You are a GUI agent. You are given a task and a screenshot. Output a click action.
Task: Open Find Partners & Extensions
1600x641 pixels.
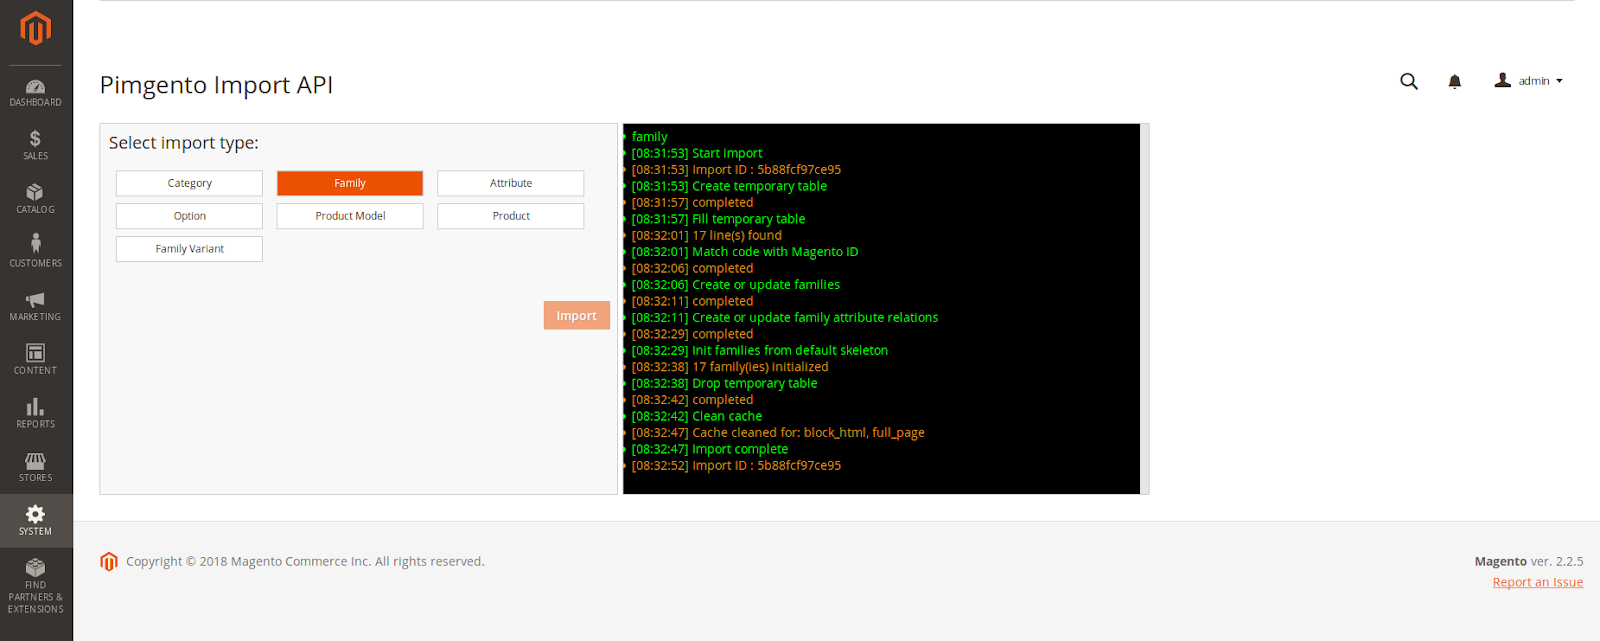coord(36,587)
